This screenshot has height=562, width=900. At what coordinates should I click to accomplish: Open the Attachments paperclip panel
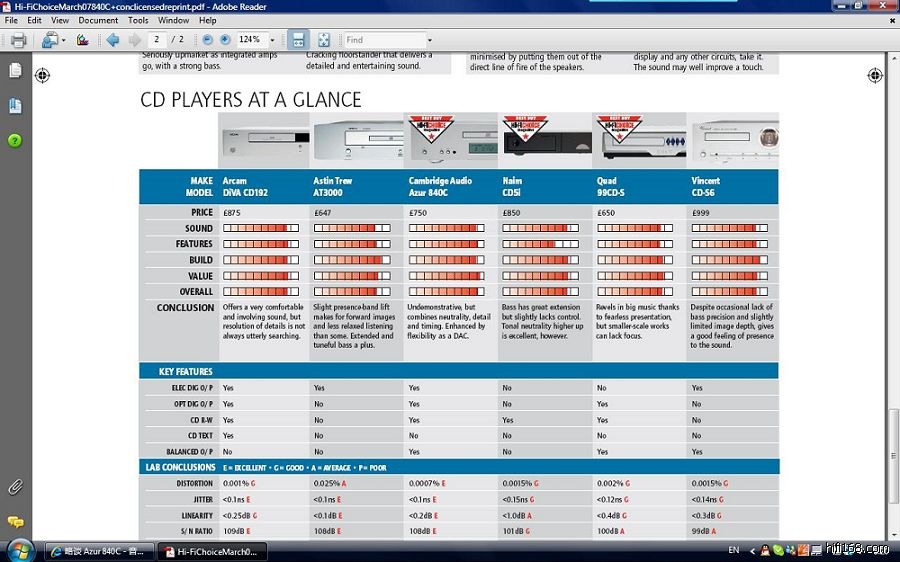click(x=15, y=487)
